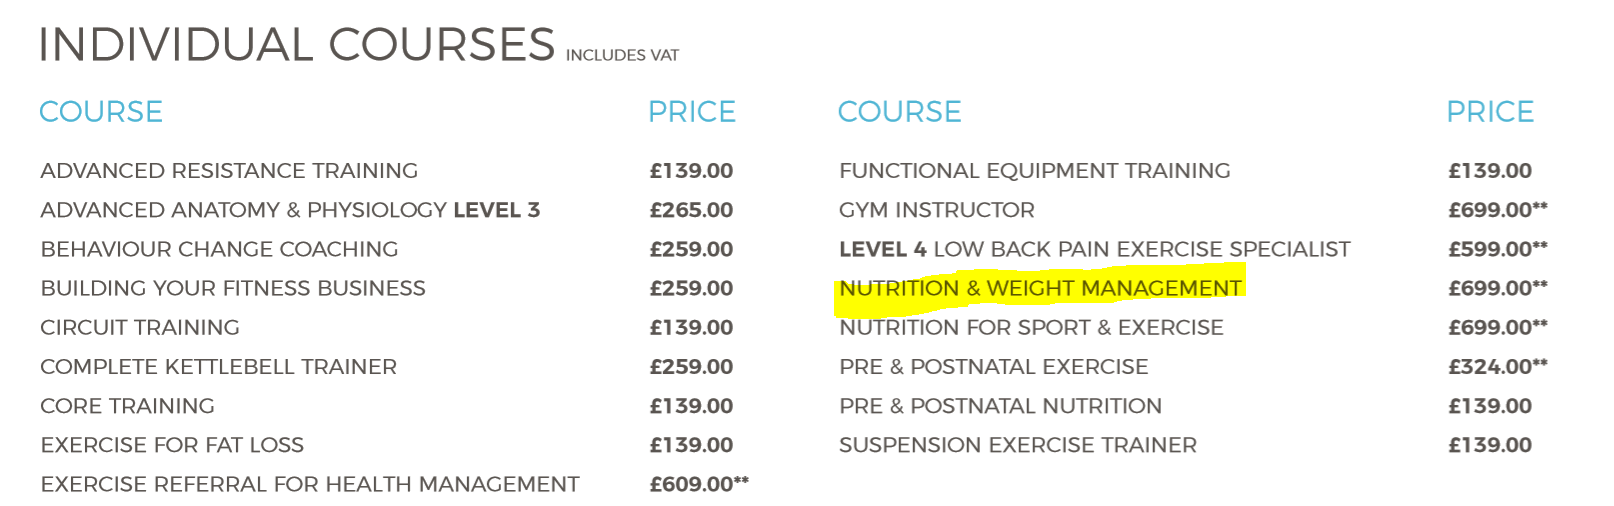Click highlighted Nutrition & Weight Management
Viewport: 1614px width, 506px height.
click(x=1040, y=288)
